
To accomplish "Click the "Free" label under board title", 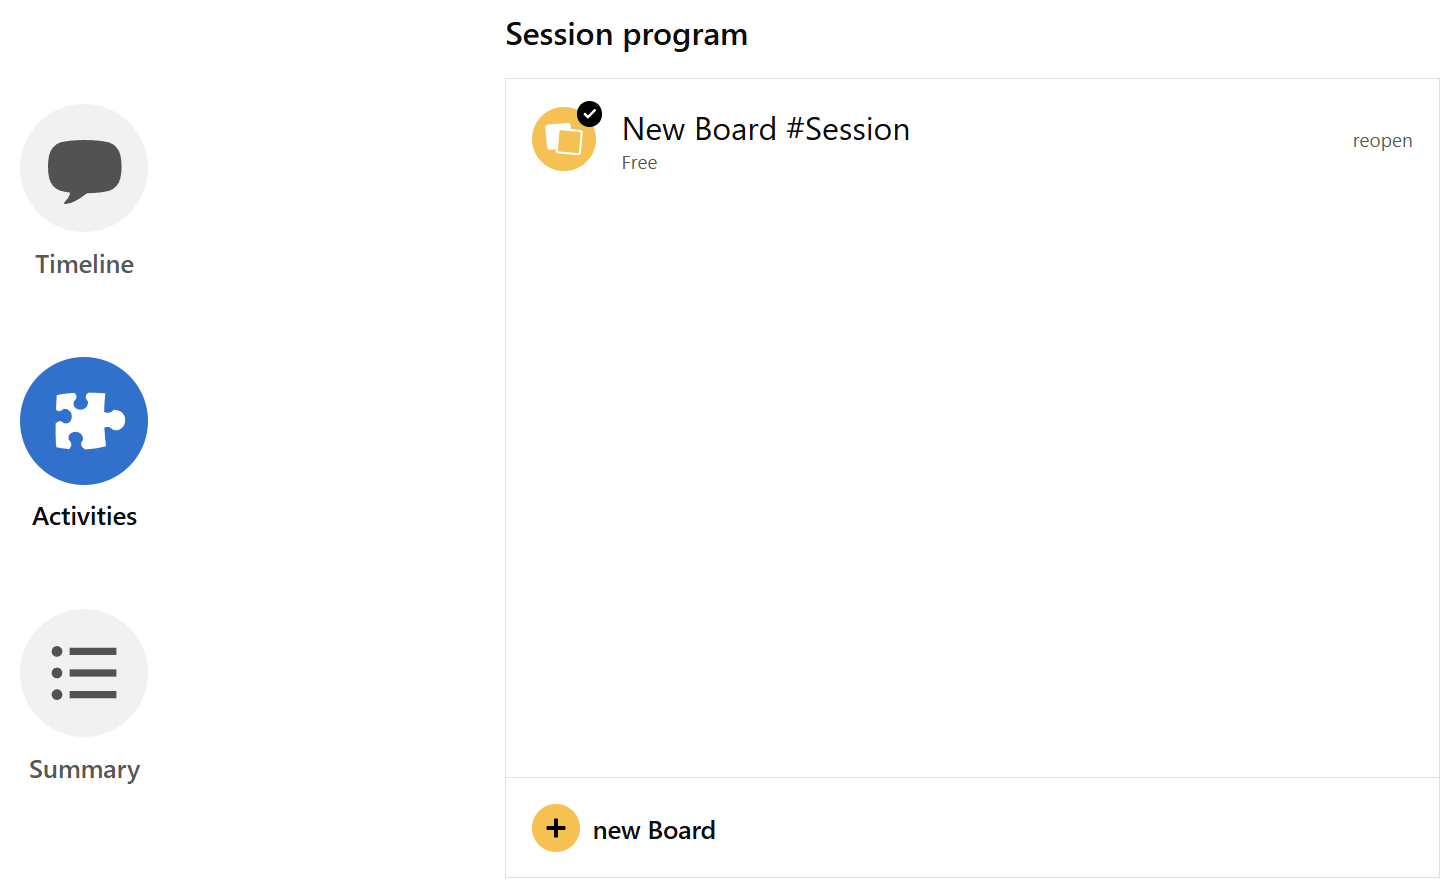I will pyautogui.click(x=639, y=163).
